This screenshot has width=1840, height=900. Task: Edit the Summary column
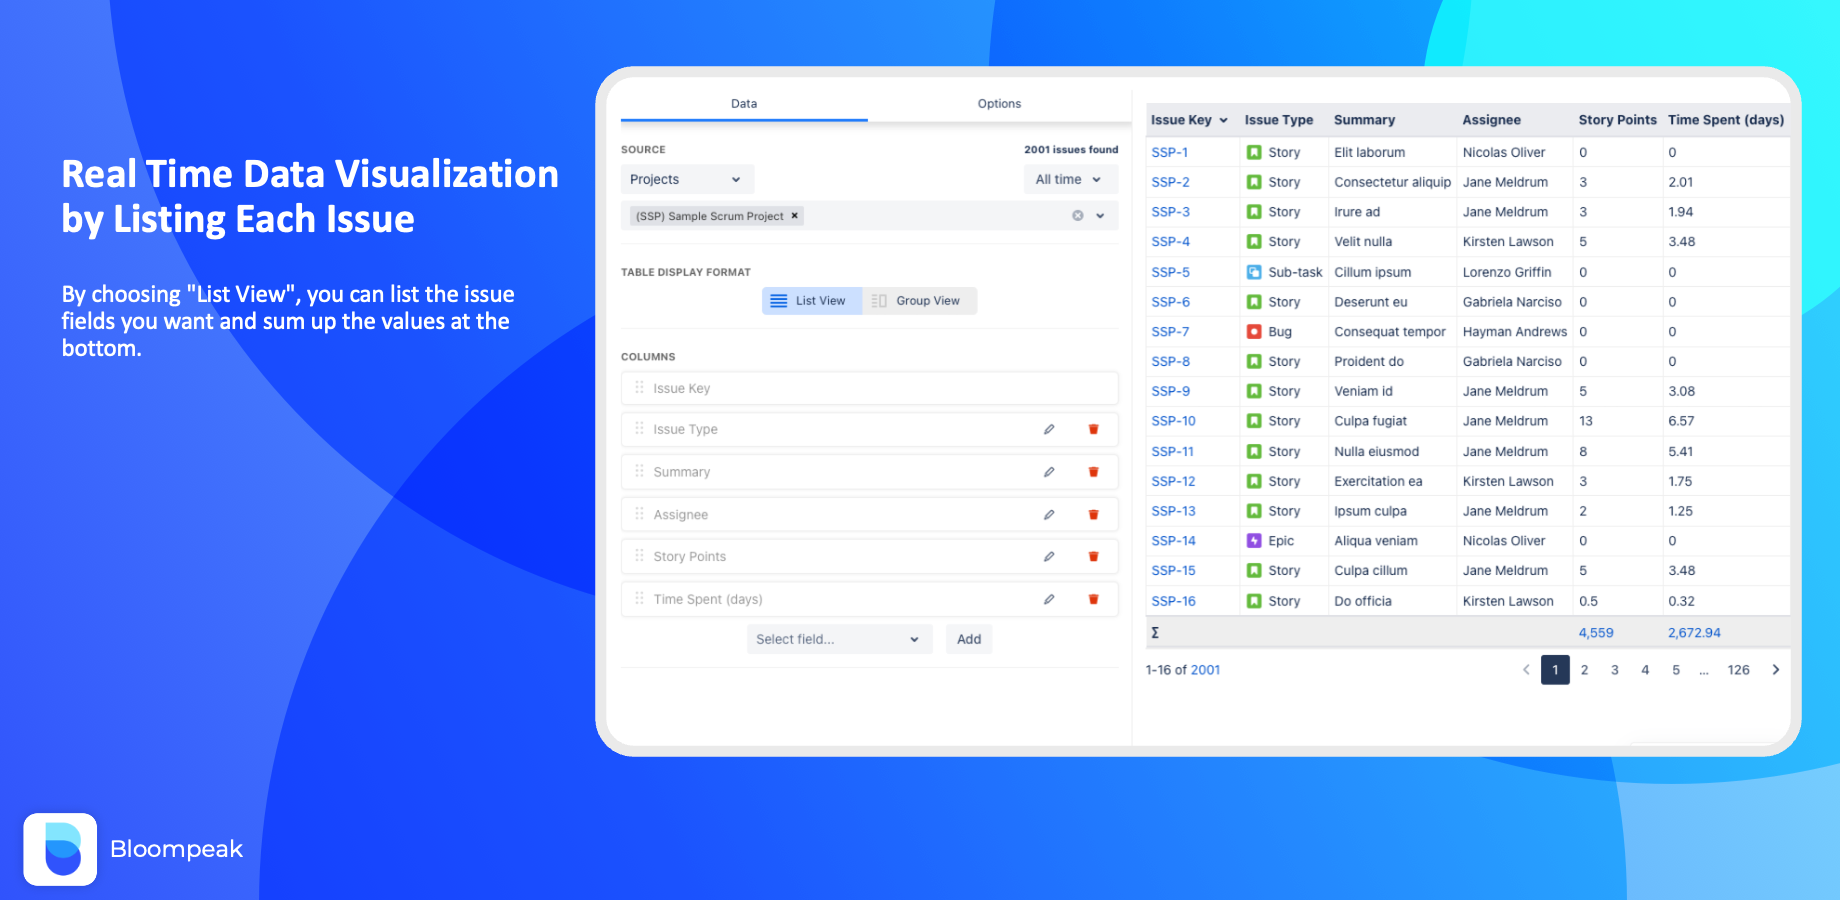(x=1049, y=472)
